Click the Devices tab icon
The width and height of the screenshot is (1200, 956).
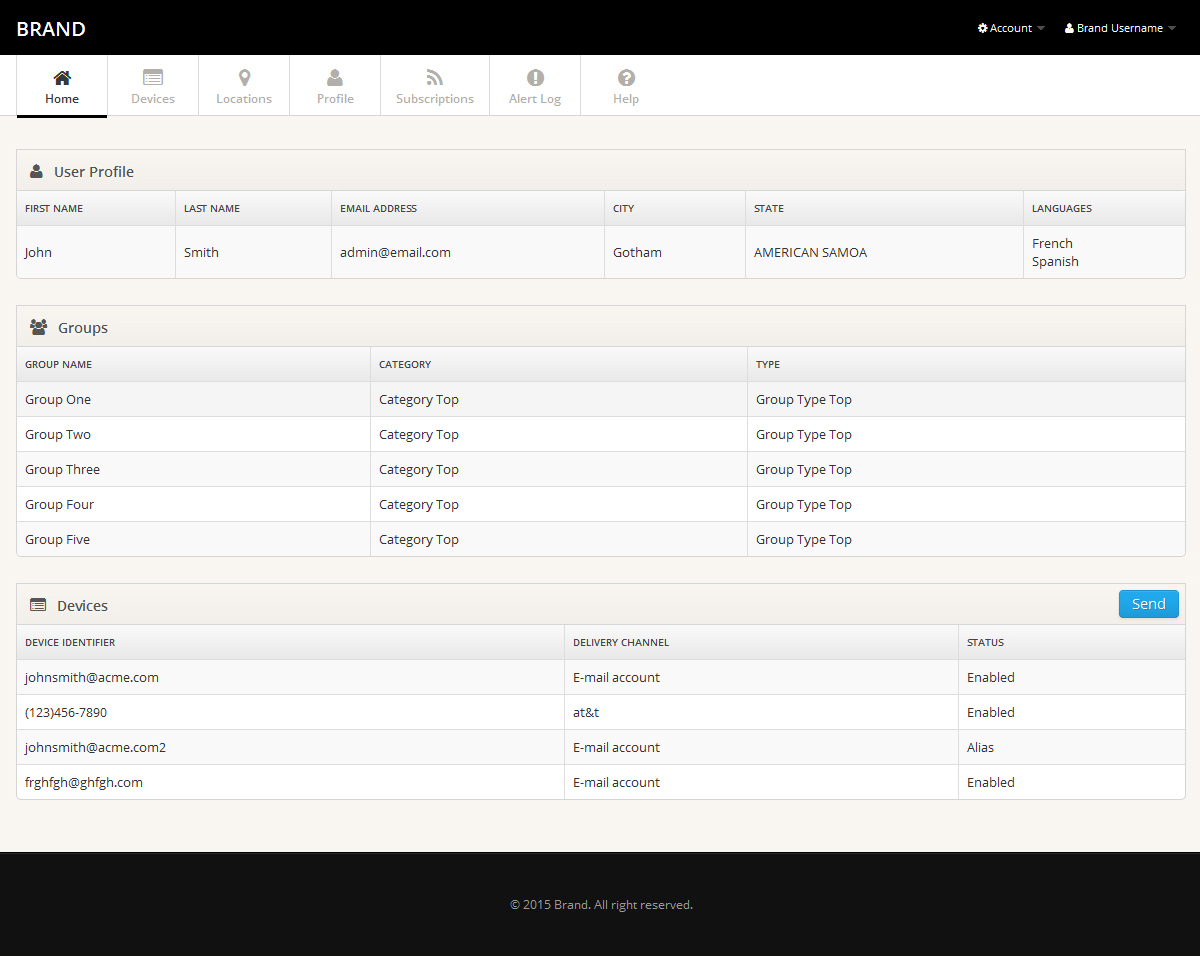click(153, 77)
